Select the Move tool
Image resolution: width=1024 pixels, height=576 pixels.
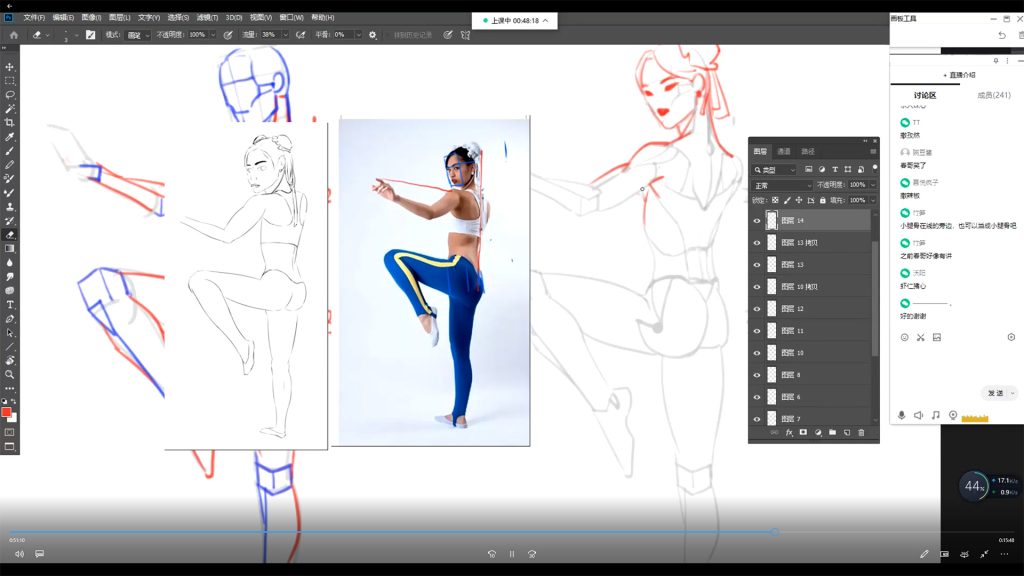tap(10, 67)
